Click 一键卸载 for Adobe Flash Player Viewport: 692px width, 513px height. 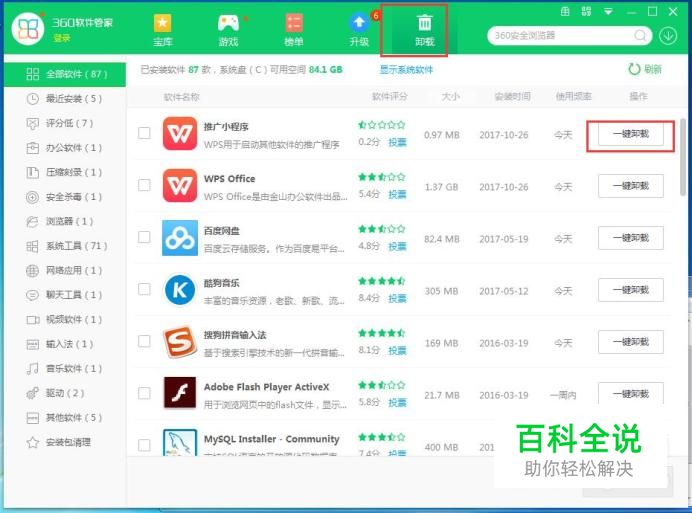click(631, 393)
